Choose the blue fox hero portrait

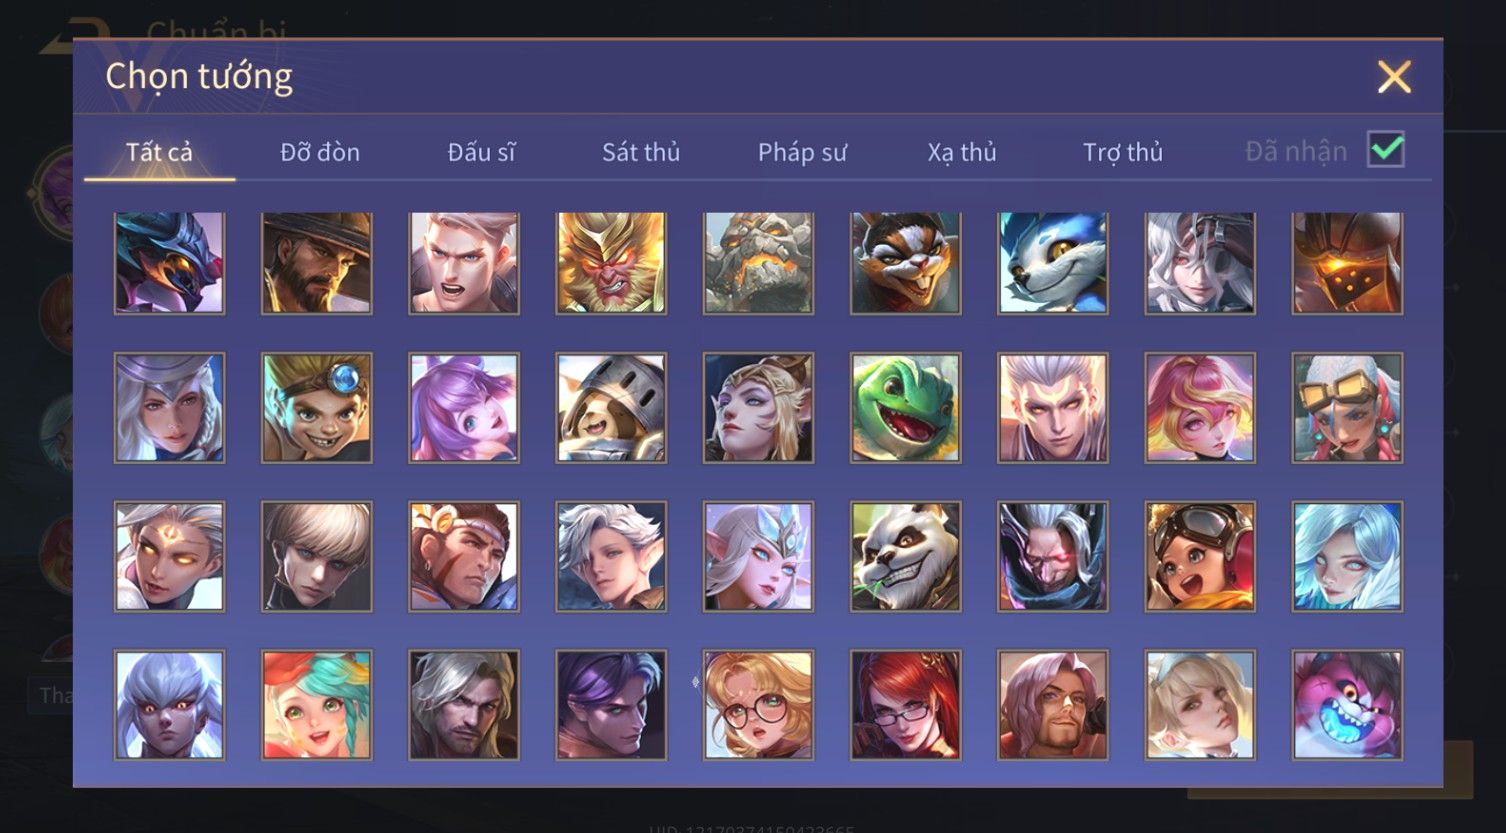pos(1052,263)
